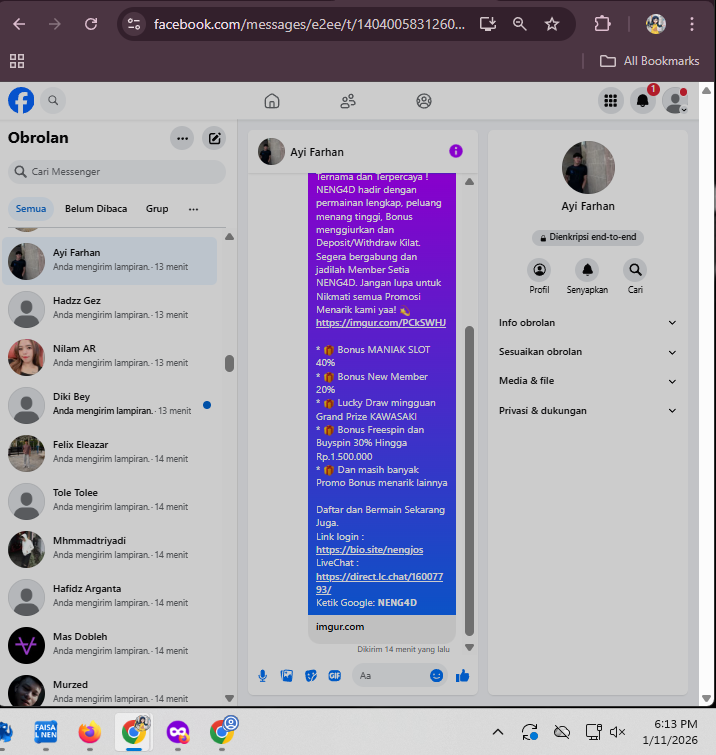
Task: Open Tole Tolee conversation
Action: (110, 501)
